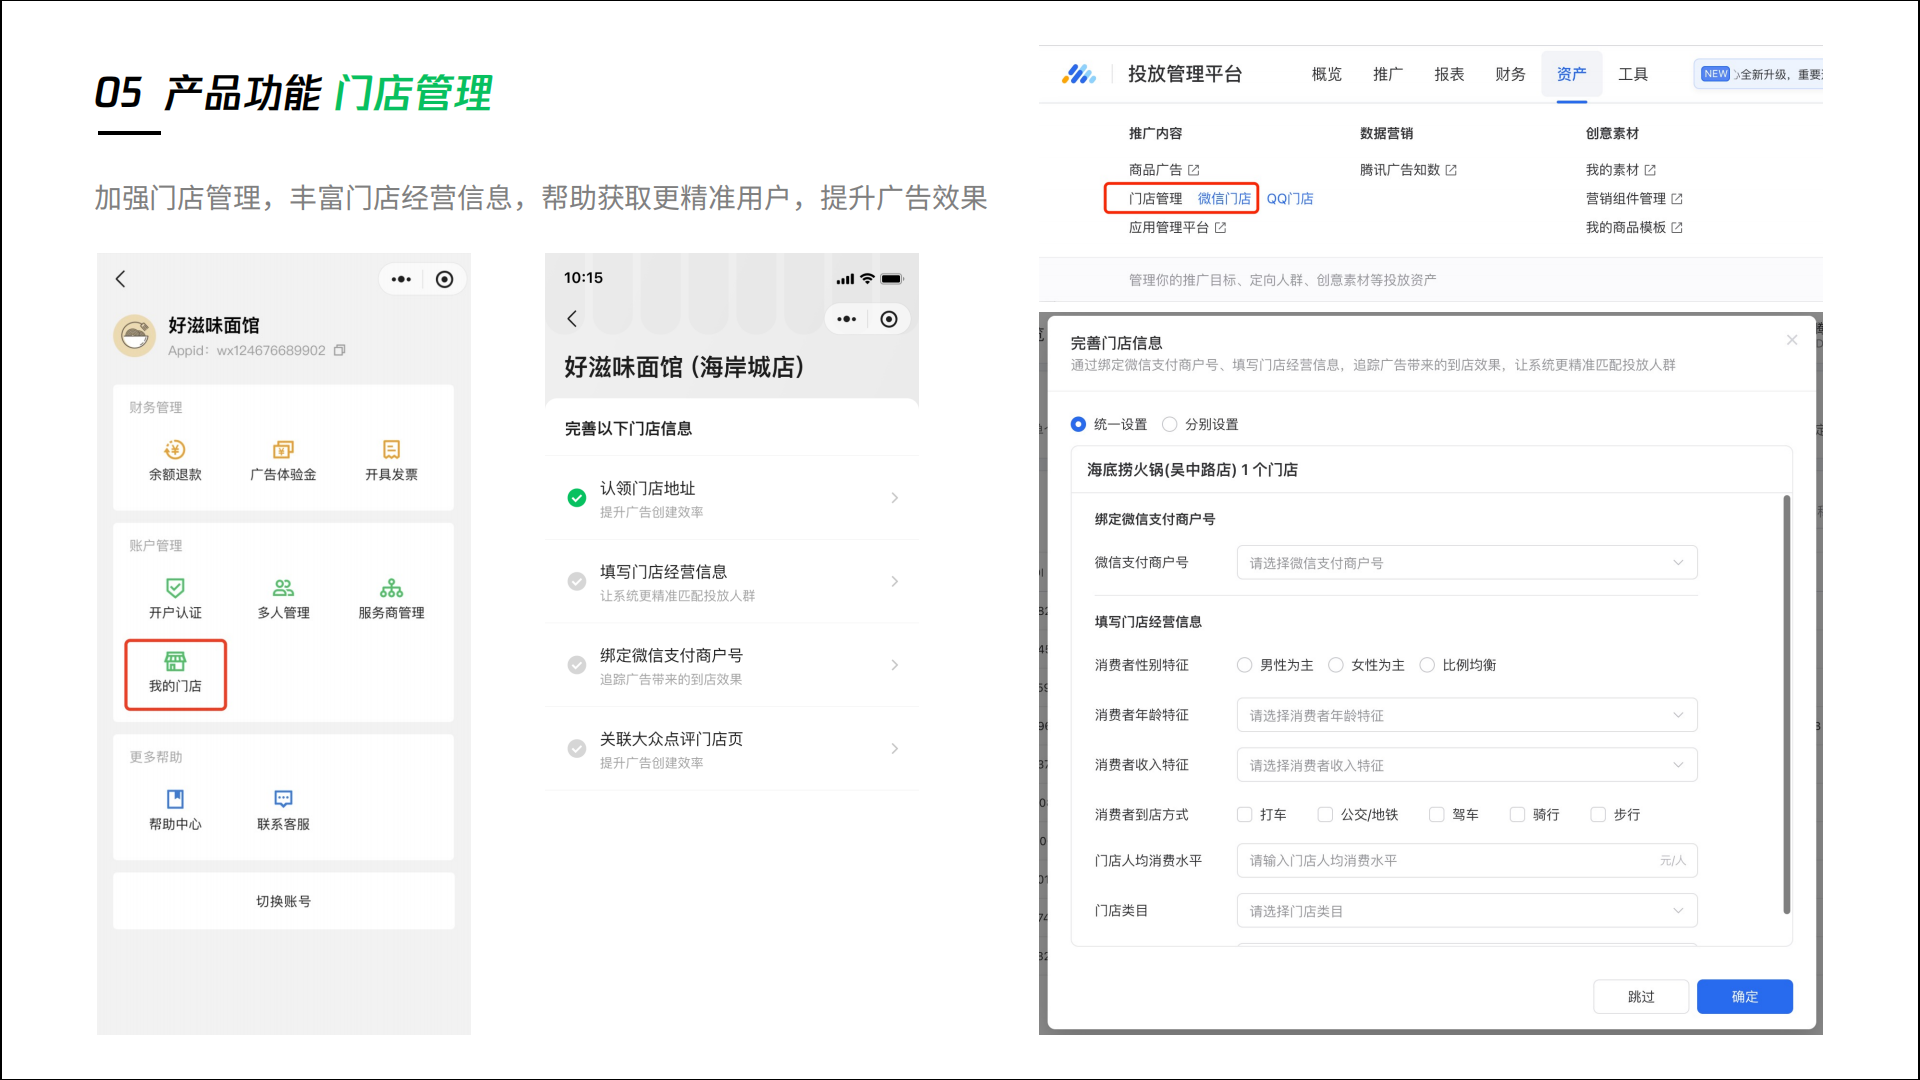Check the 驾车 arrival method
Viewport: 1920px width, 1080px height.
pyautogui.click(x=1437, y=815)
